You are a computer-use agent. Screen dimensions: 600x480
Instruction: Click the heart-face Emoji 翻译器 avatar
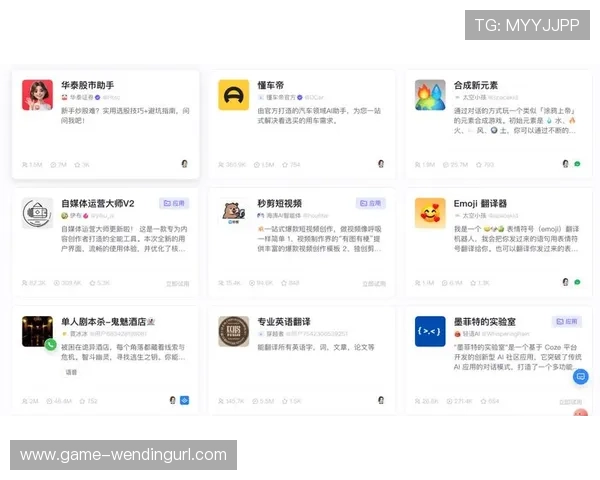(x=430, y=213)
